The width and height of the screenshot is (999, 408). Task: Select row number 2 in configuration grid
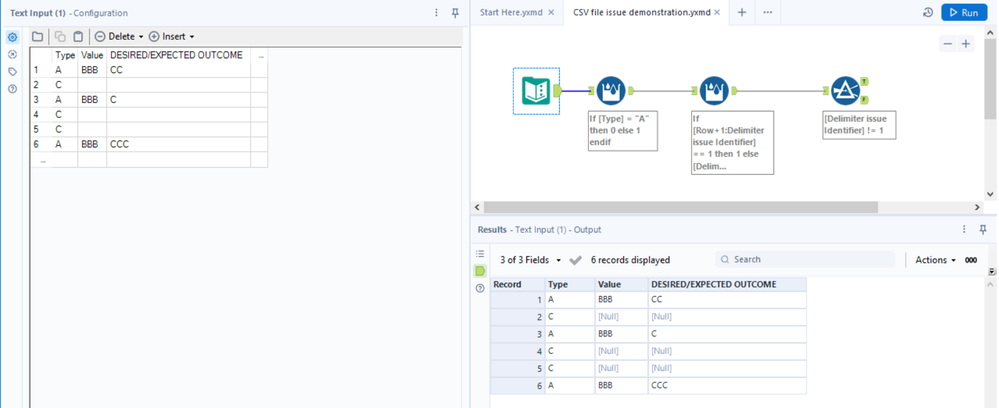click(x=41, y=85)
